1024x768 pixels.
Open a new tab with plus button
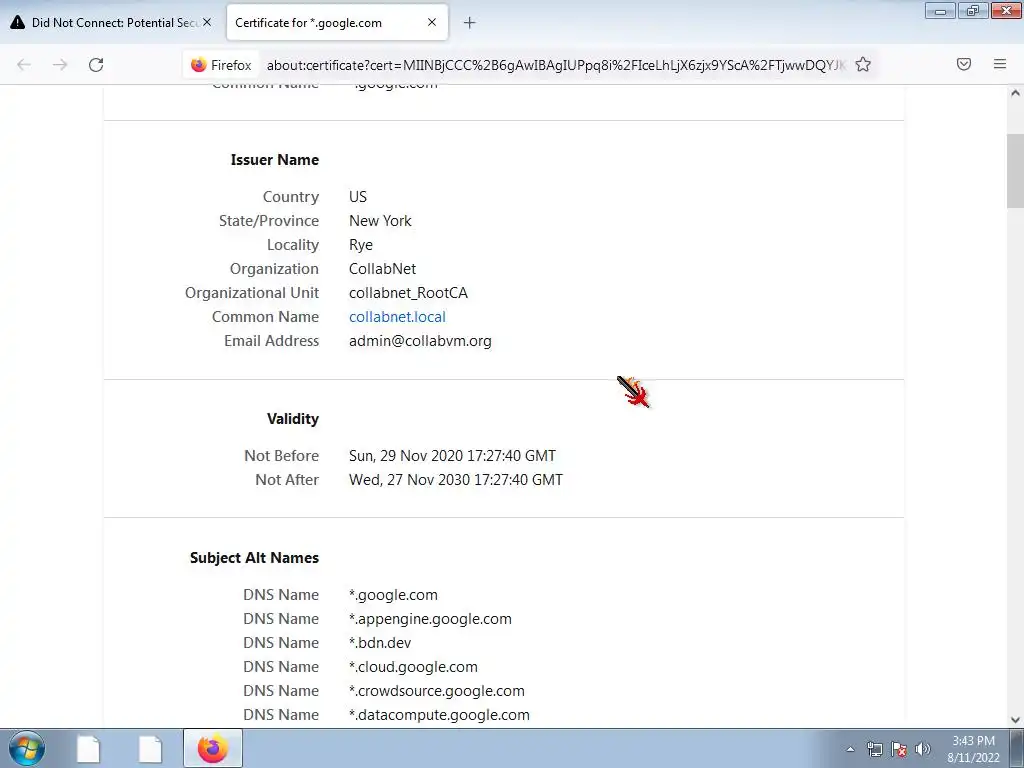tap(470, 23)
